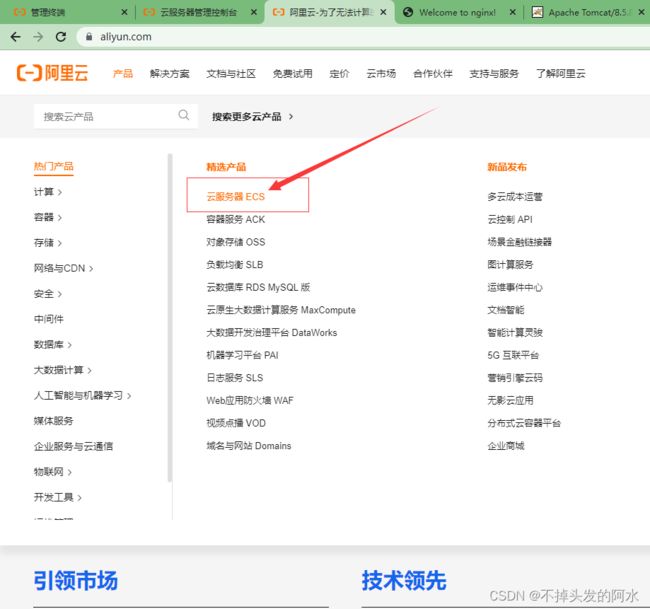This screenshot has width=650, height=609.
Task: Open 云服务器 ECS product link
Action: [x=235, y=197]
